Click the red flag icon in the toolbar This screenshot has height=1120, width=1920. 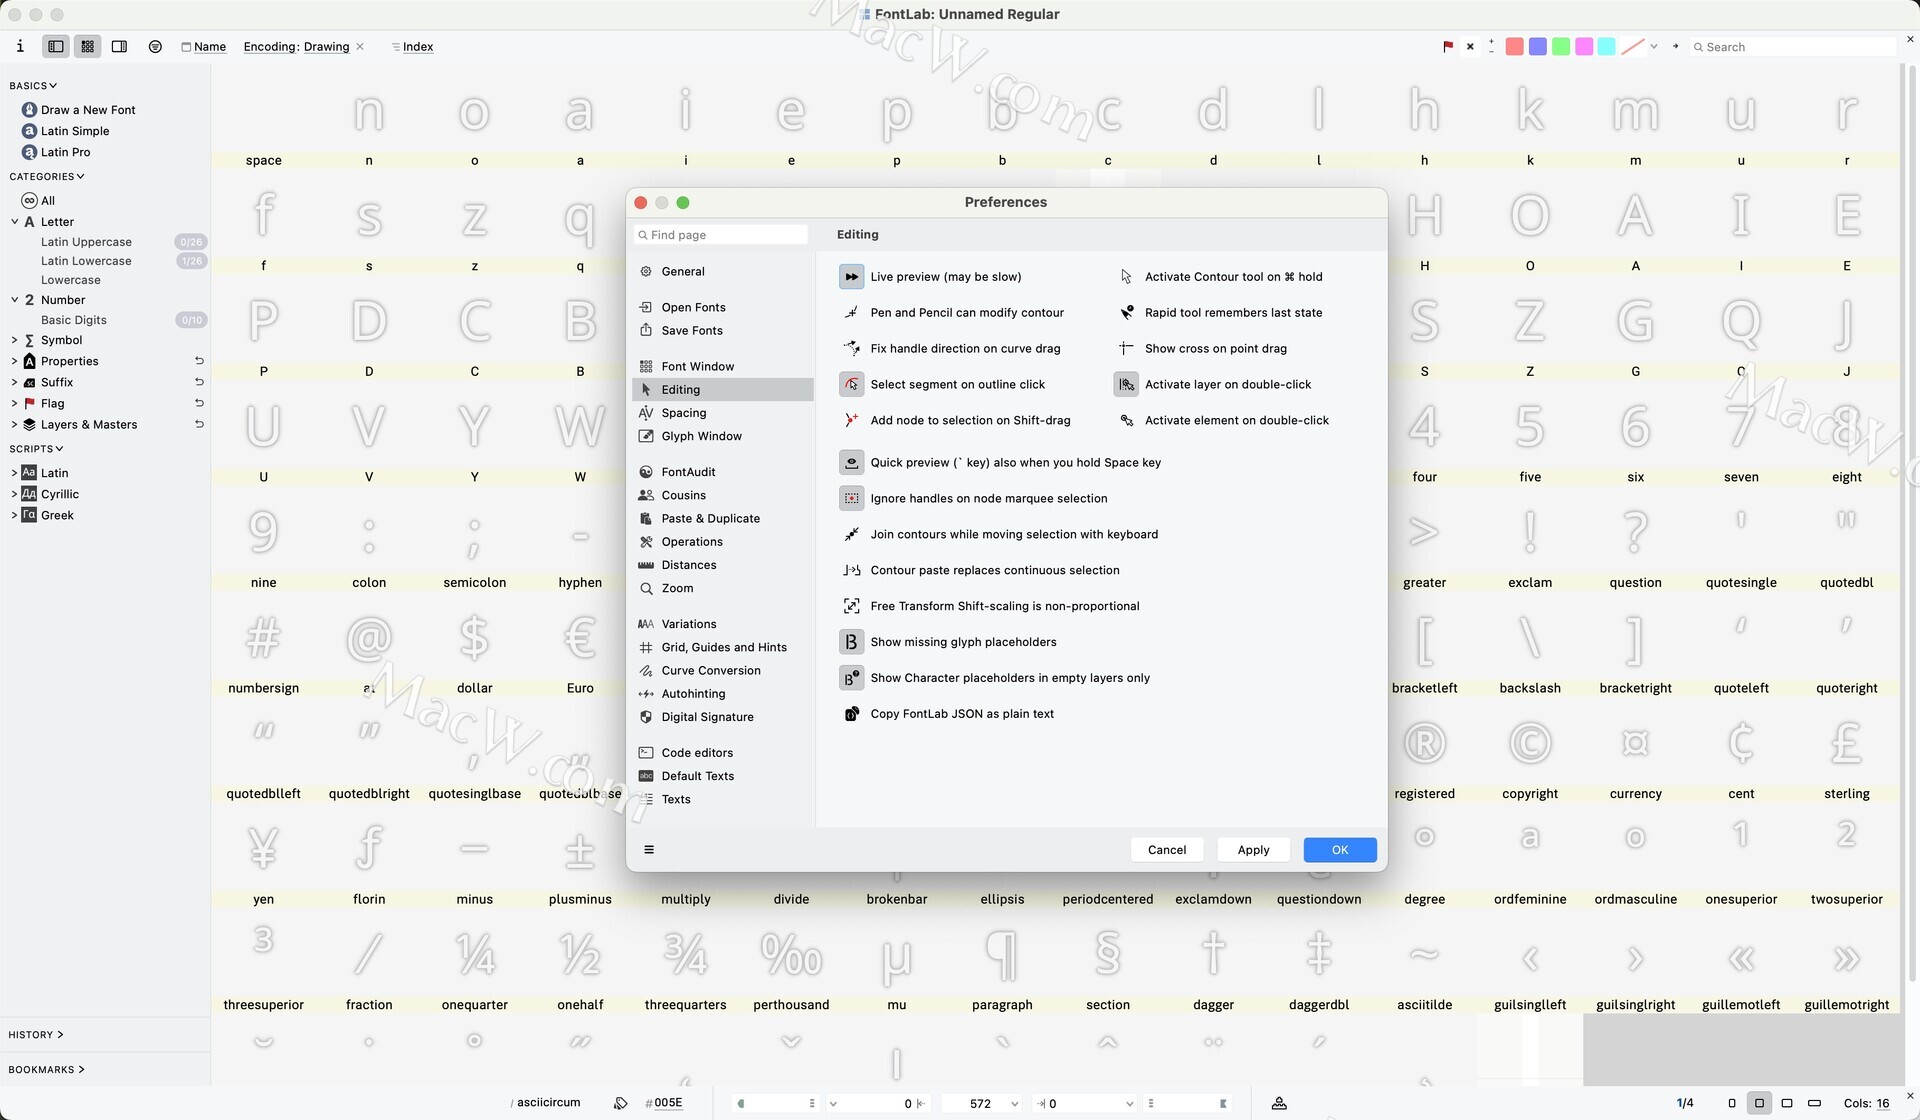tap(1448, 46)
